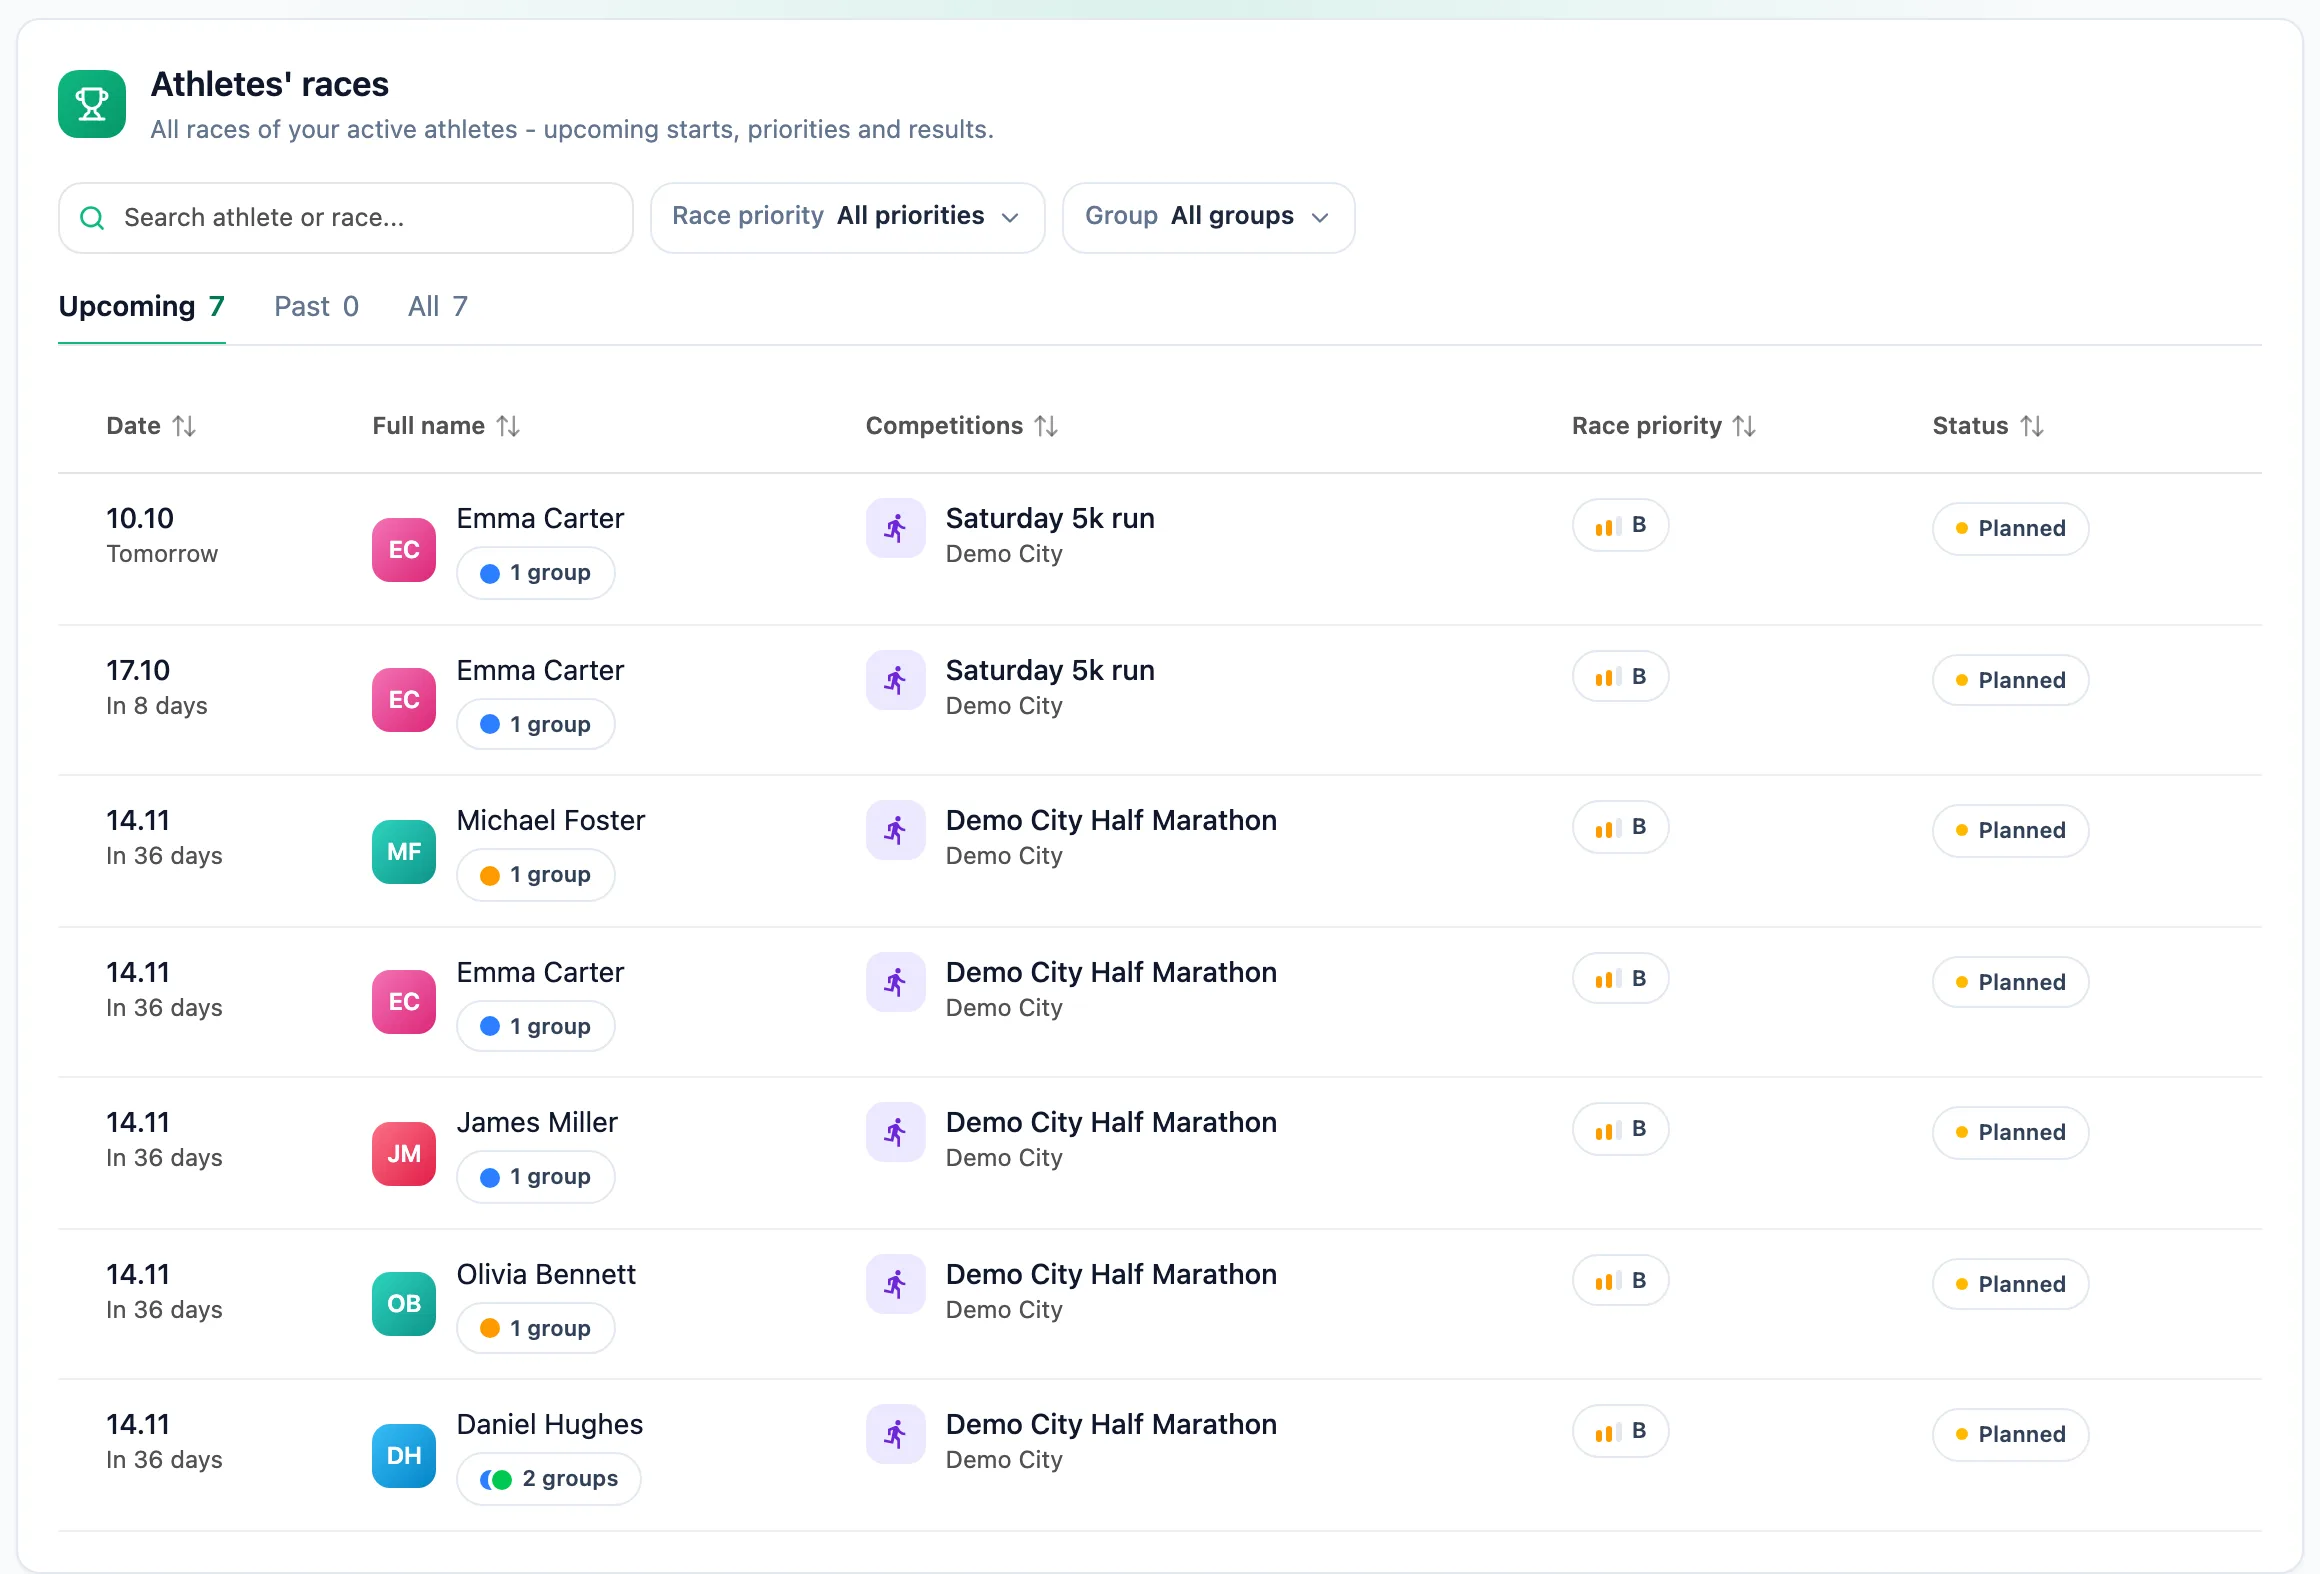2320x1574 pixels.
Task: Click the 17.10 In 8 days date
Action: (157, 688)
